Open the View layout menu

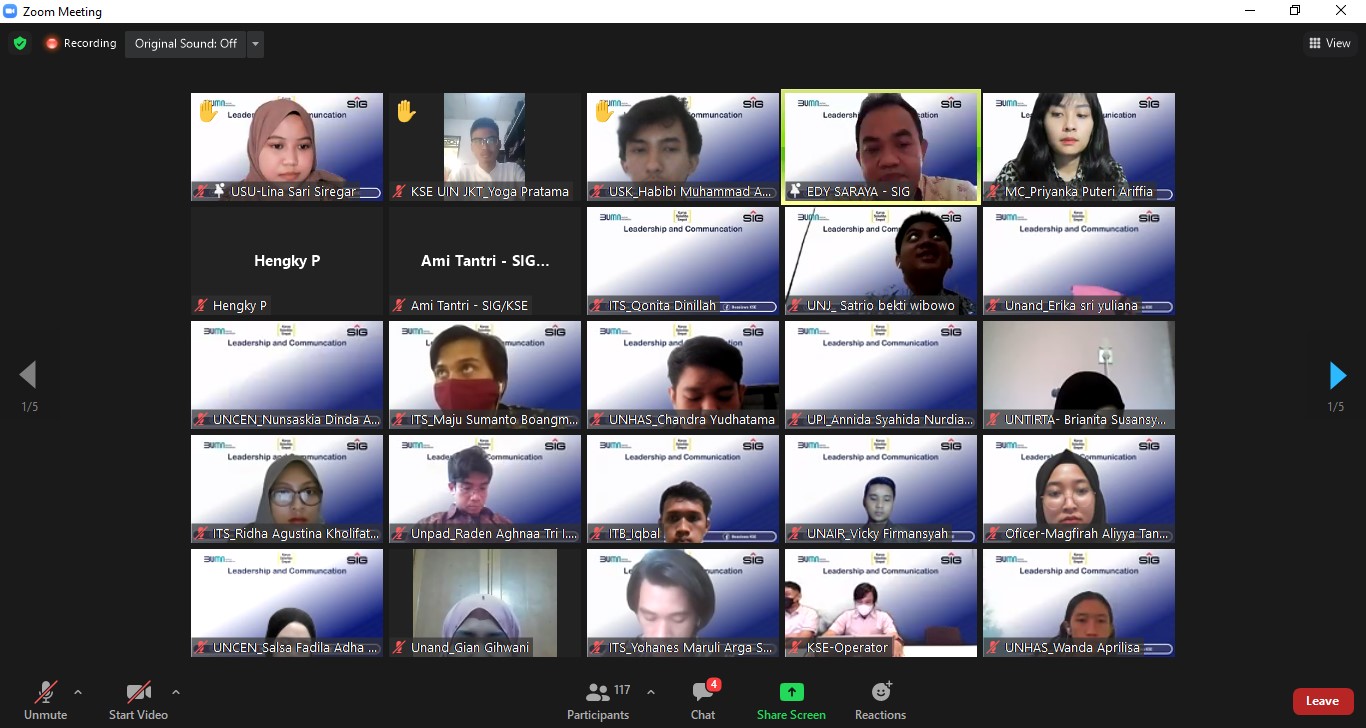(1330, 43)
